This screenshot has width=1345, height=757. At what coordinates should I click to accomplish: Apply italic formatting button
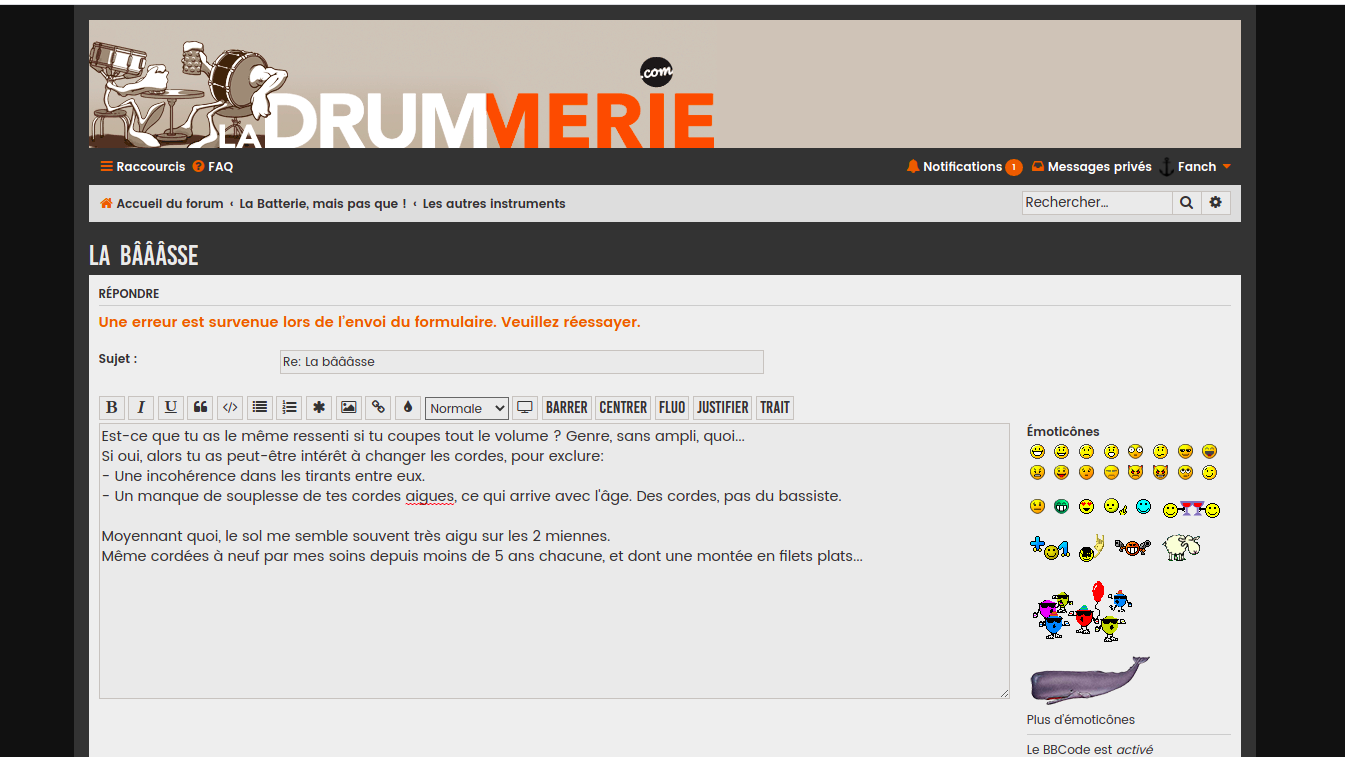click(x=141, y=408)
